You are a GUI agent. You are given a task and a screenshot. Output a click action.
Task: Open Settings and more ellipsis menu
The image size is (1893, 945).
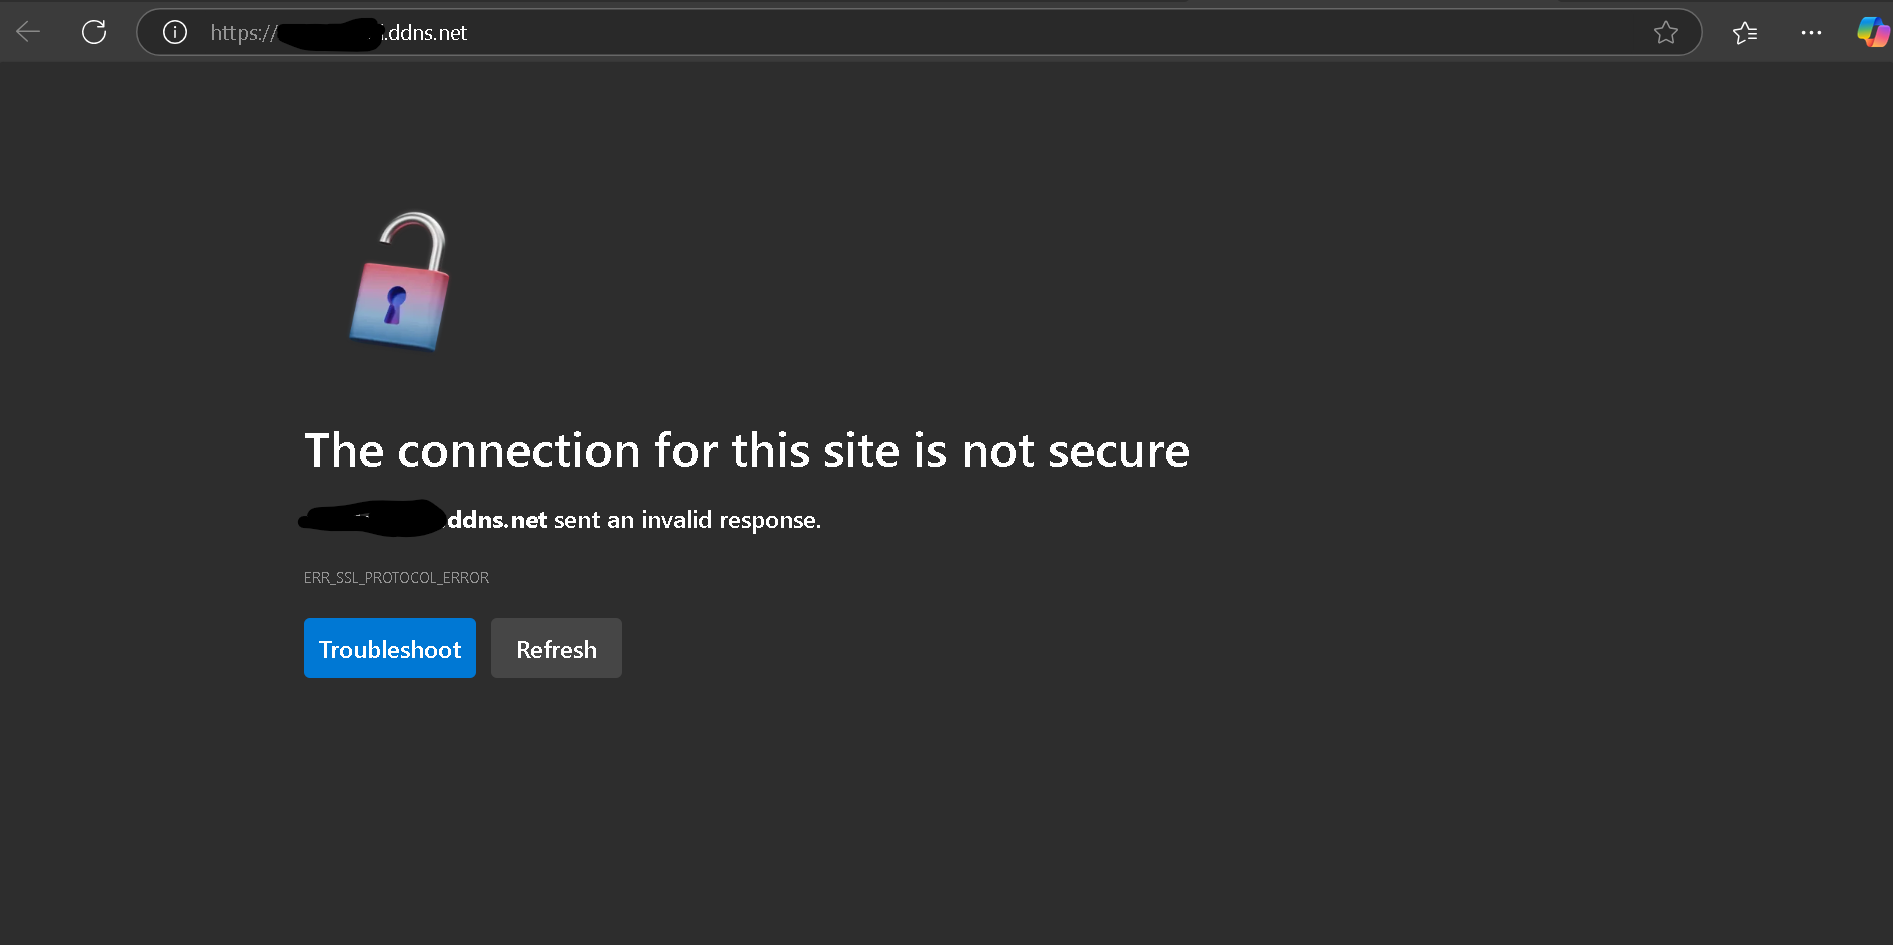point(1811,33)
